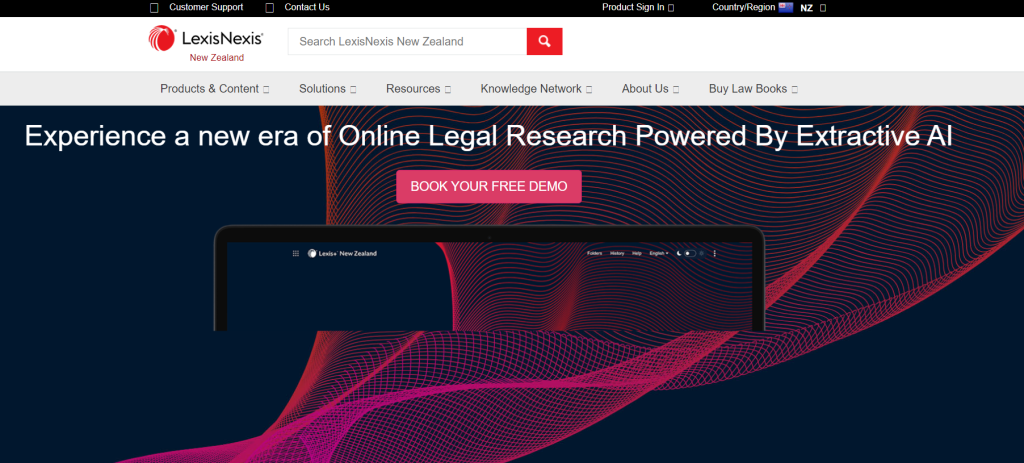1024x463 pixels.
Task: Expand the Buy Law Books menu
Action: point(754,89)
